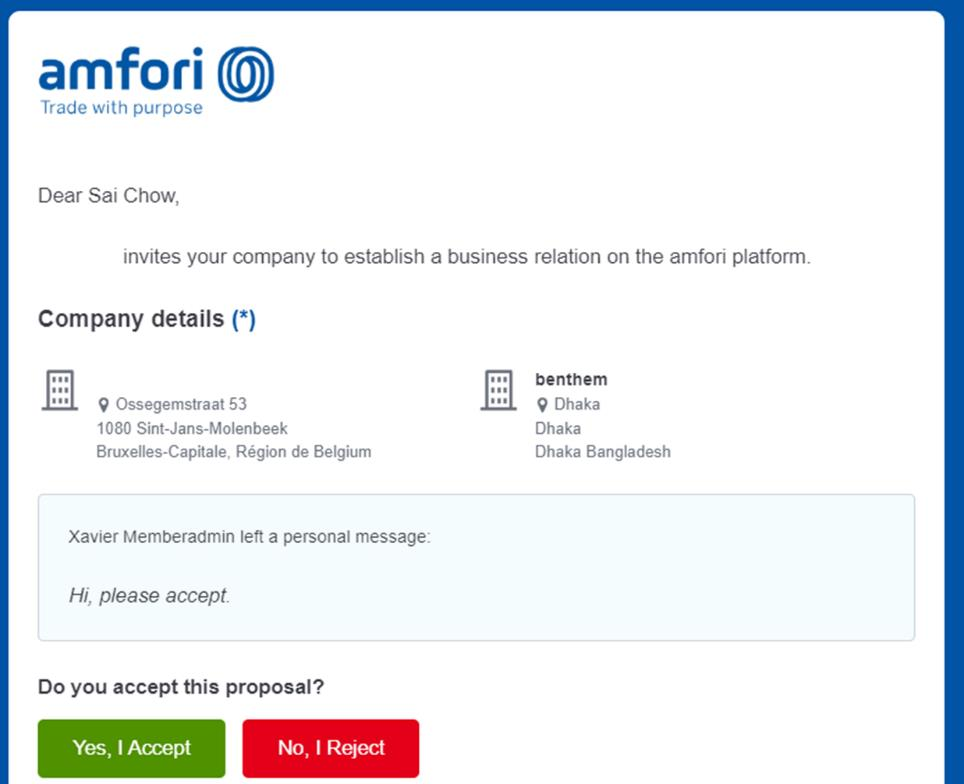964x784 pixels.
Task: Click the Company details heading
Action: 131,319
